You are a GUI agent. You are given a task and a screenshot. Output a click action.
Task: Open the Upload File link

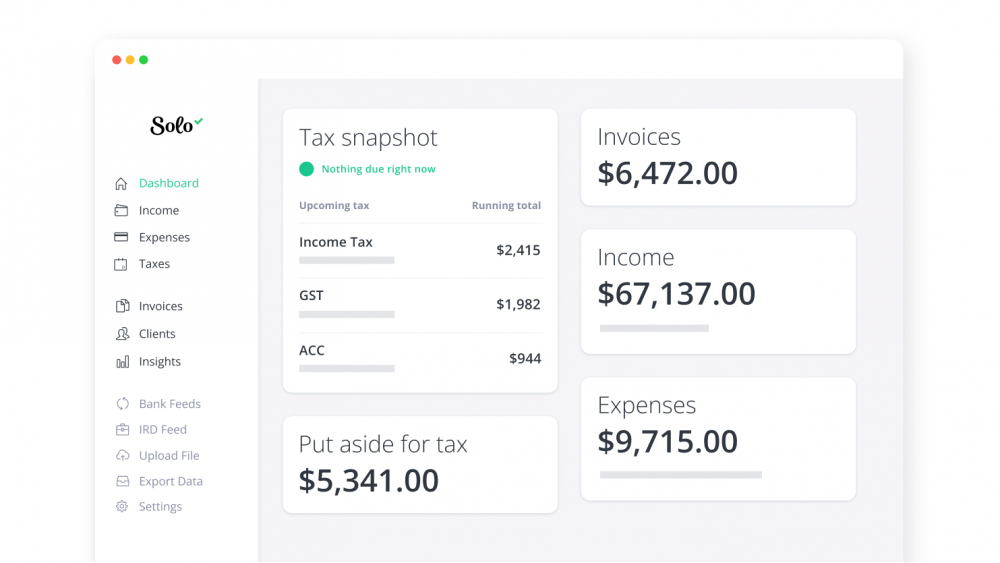tap(169, 456)
